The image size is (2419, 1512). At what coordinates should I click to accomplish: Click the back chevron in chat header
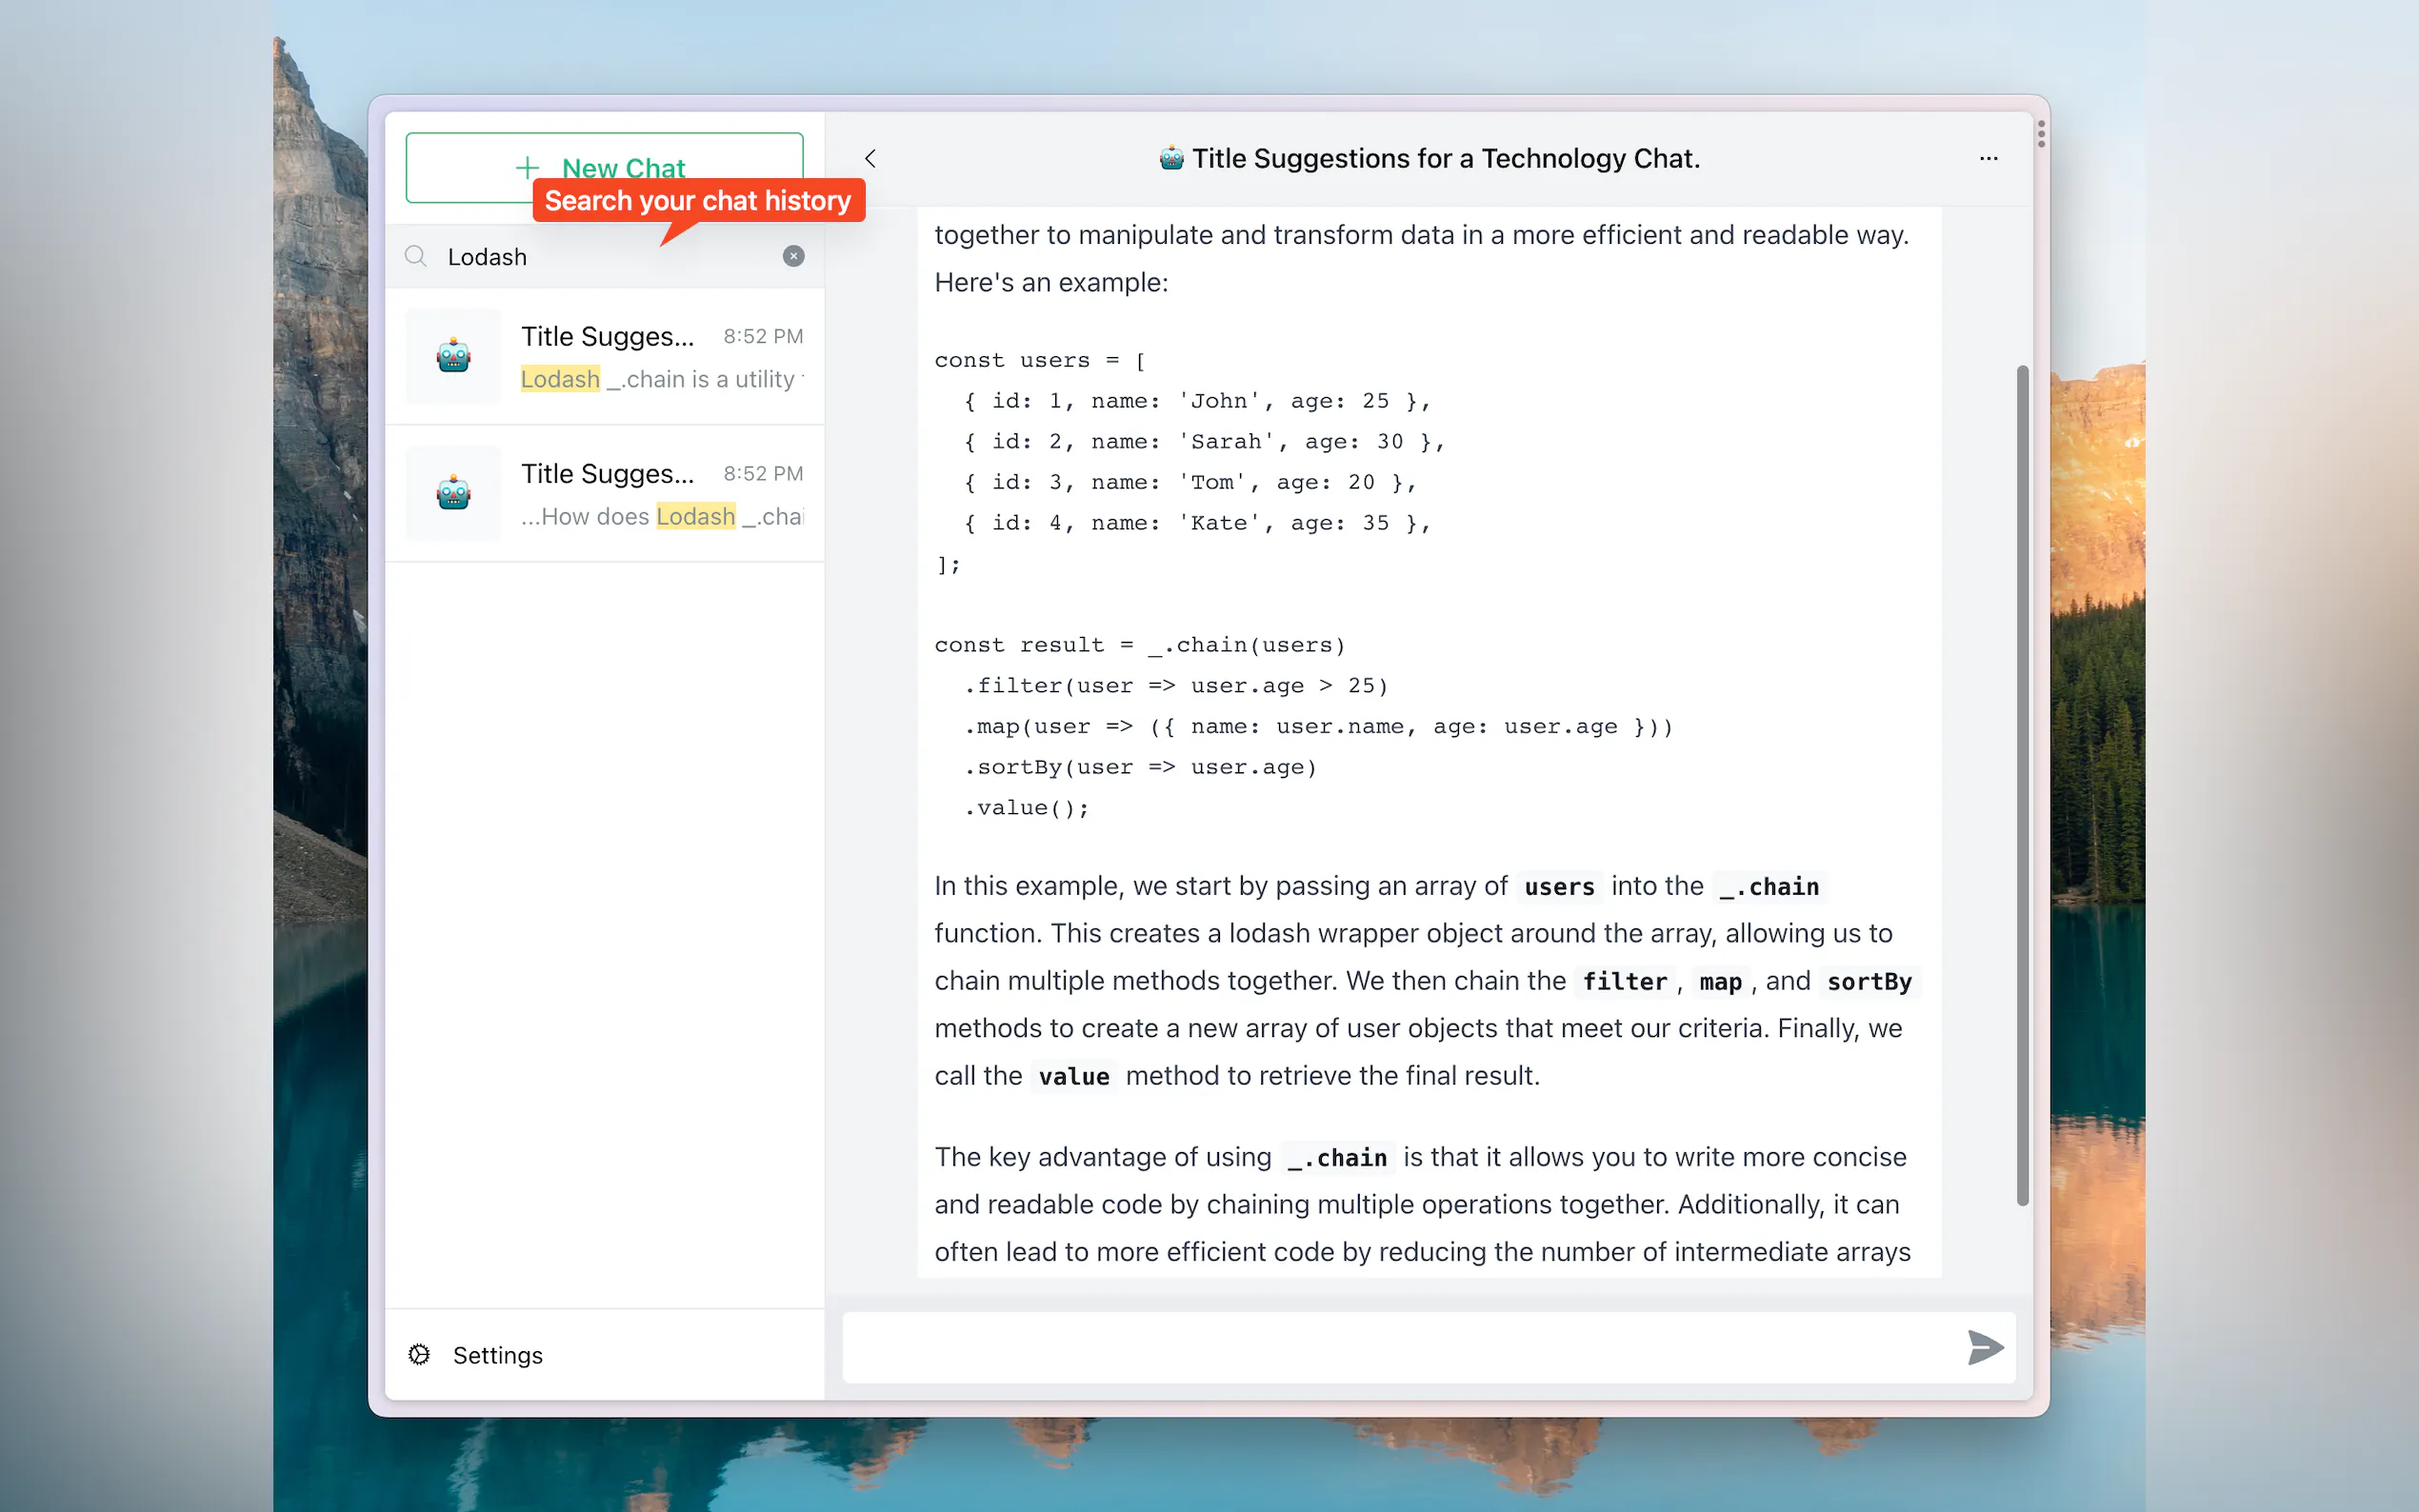pos(870,159)
